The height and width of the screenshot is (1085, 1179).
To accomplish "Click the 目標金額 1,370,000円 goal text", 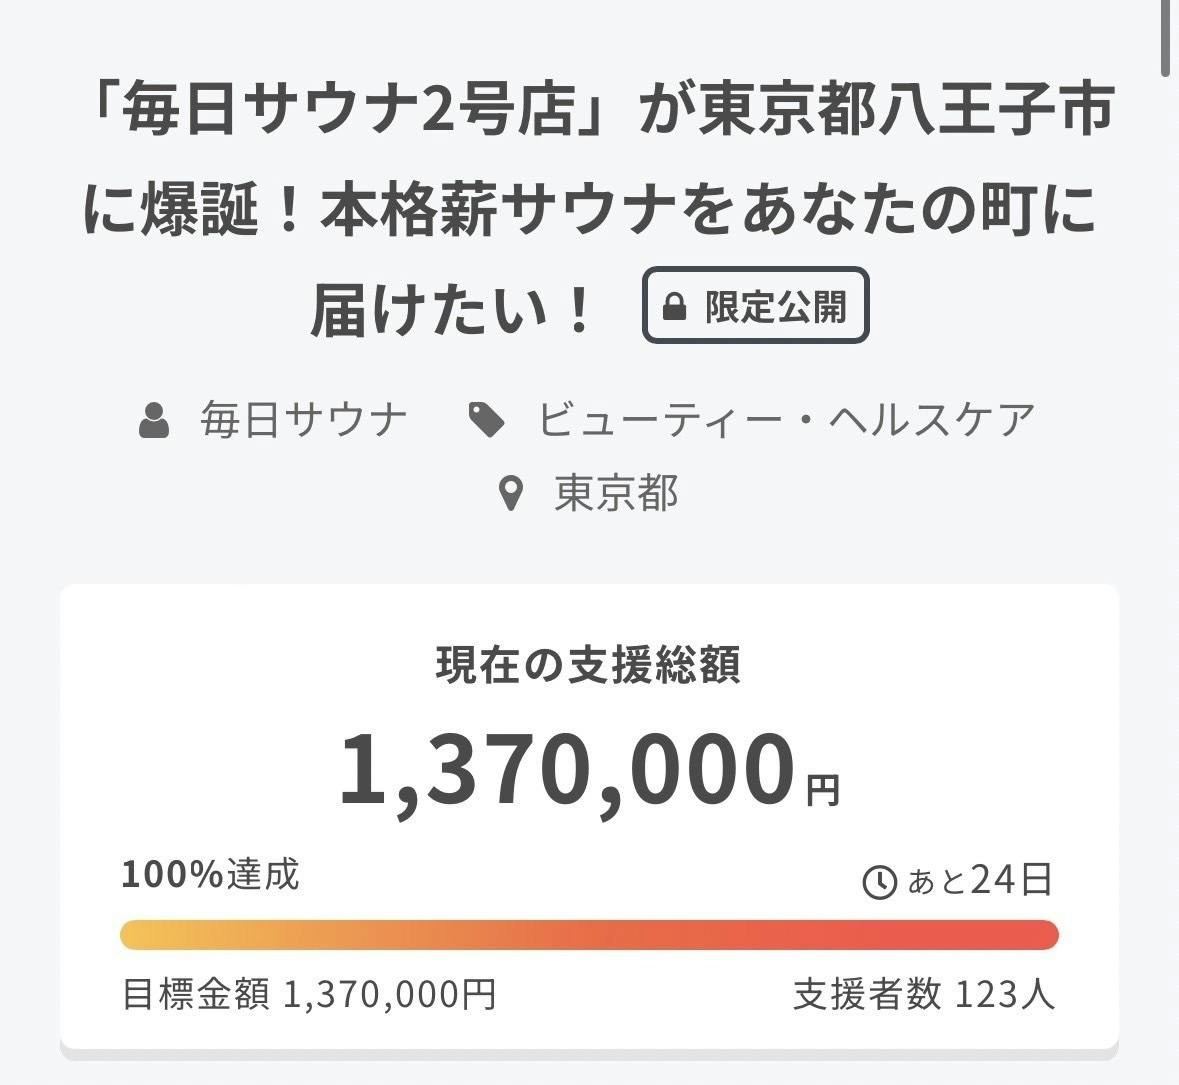I will pos(309,995).
